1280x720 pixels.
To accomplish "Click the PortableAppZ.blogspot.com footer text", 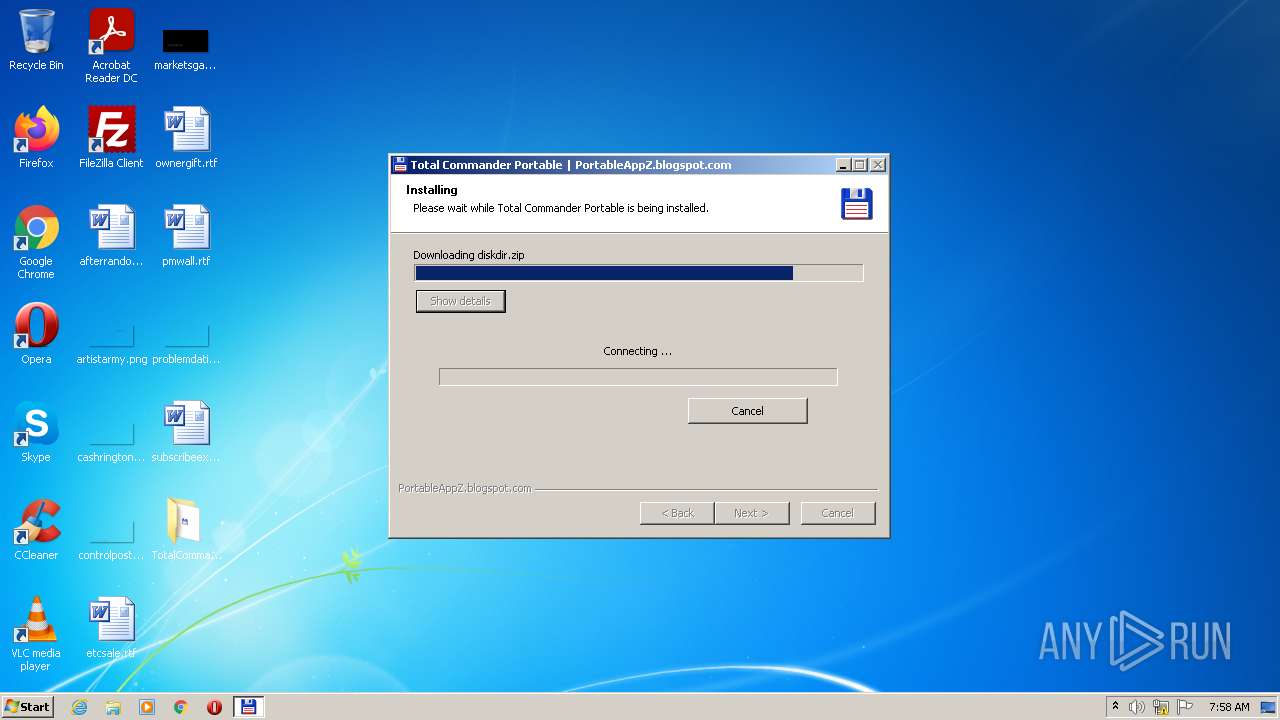I will tap(465, 488).
